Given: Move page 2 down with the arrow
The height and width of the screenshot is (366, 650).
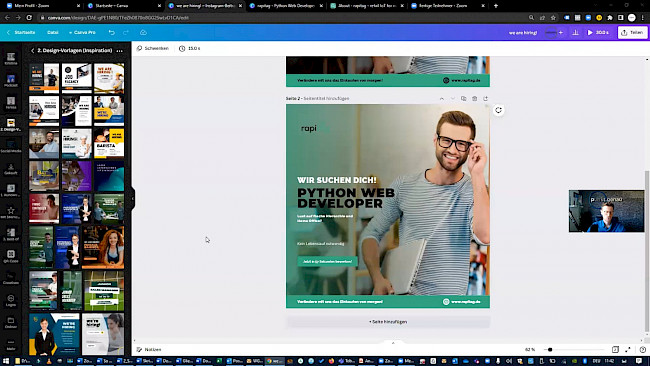Looking at the screenshot, I should coord(453,99).
